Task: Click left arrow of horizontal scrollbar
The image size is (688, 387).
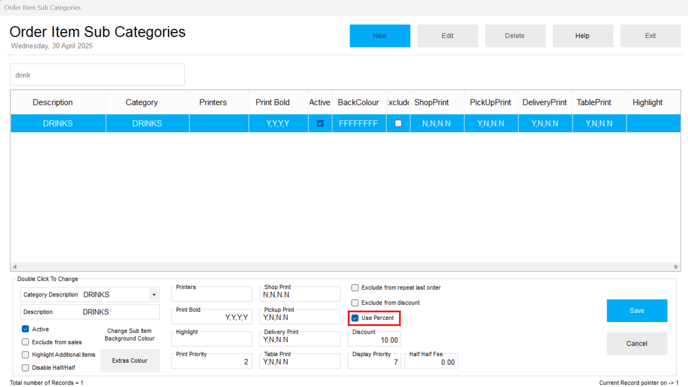Action: point(14,267)
